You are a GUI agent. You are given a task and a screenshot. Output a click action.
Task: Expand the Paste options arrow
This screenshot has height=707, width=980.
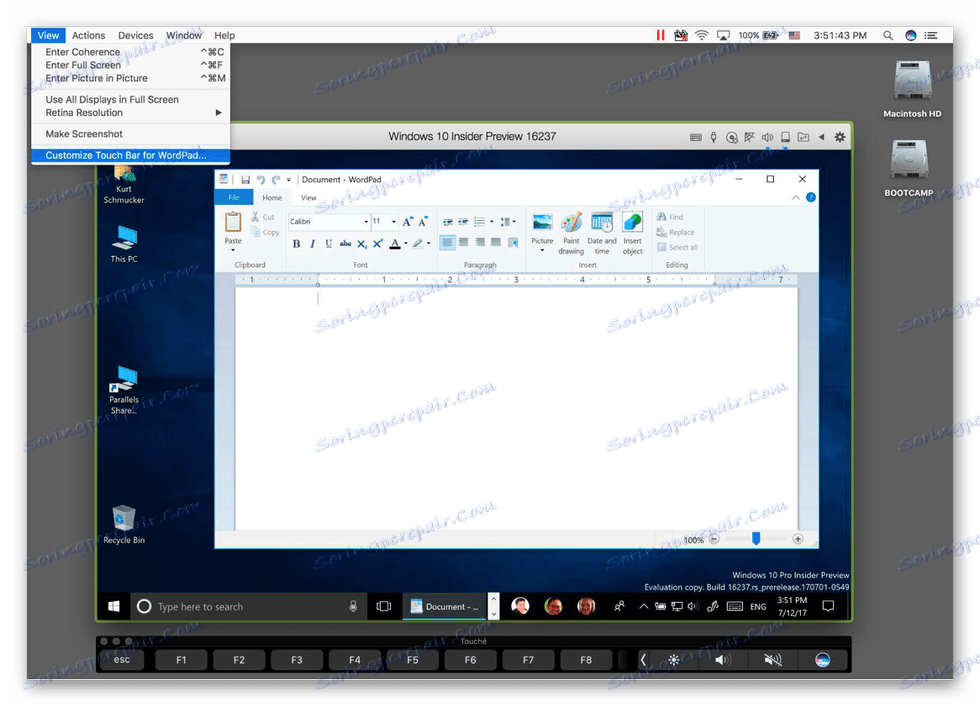pos(233,250)
